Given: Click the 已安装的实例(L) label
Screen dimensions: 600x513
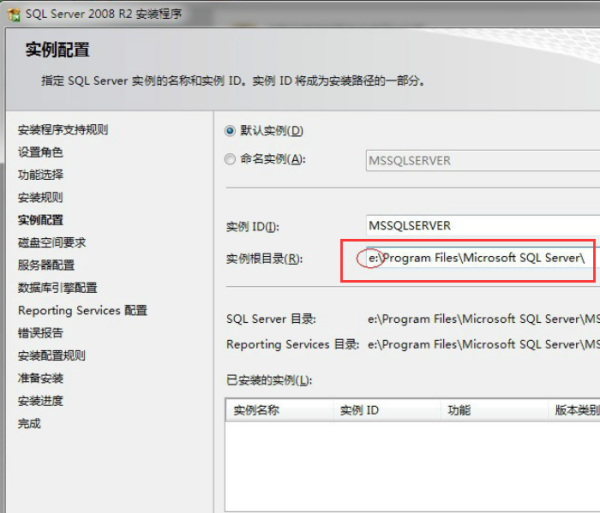Looking at the screenshot, I should click(269, 380).
